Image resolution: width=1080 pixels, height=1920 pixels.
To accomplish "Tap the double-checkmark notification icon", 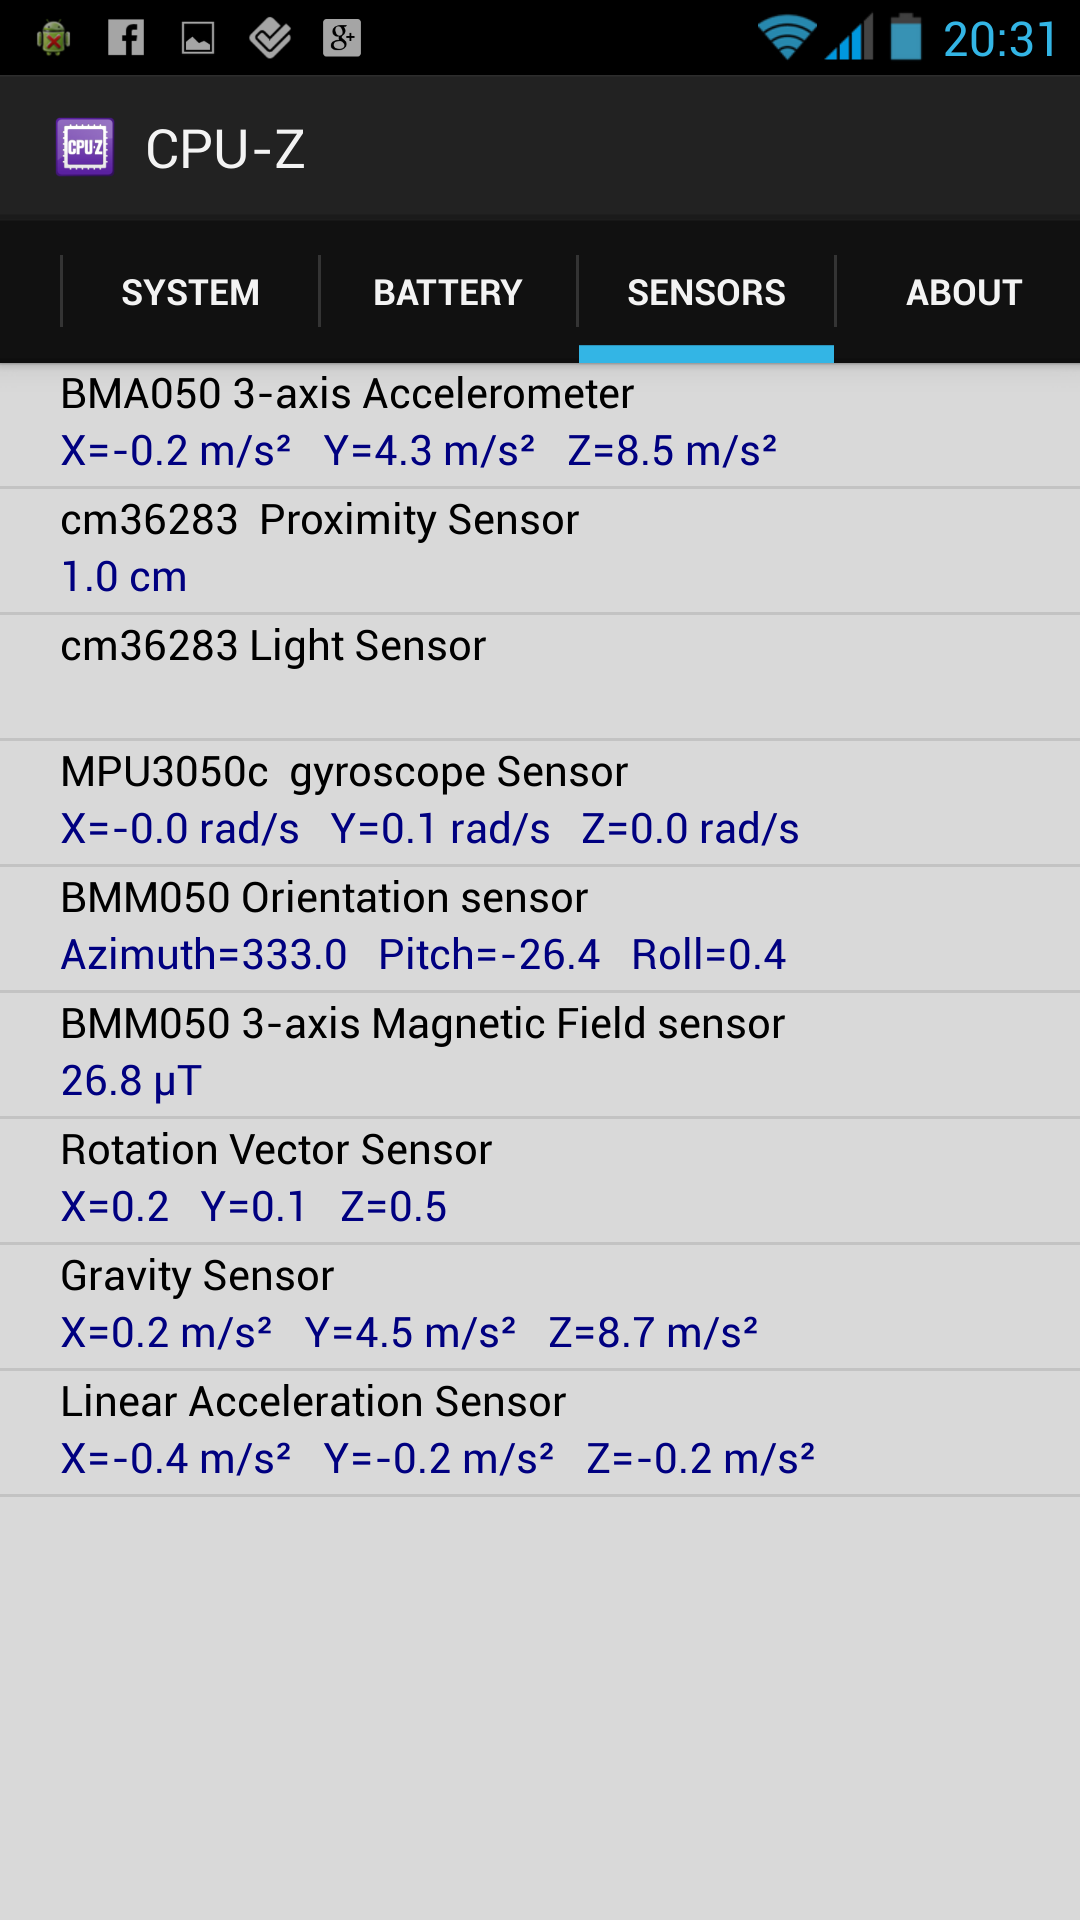I will [x=270, y=38].
